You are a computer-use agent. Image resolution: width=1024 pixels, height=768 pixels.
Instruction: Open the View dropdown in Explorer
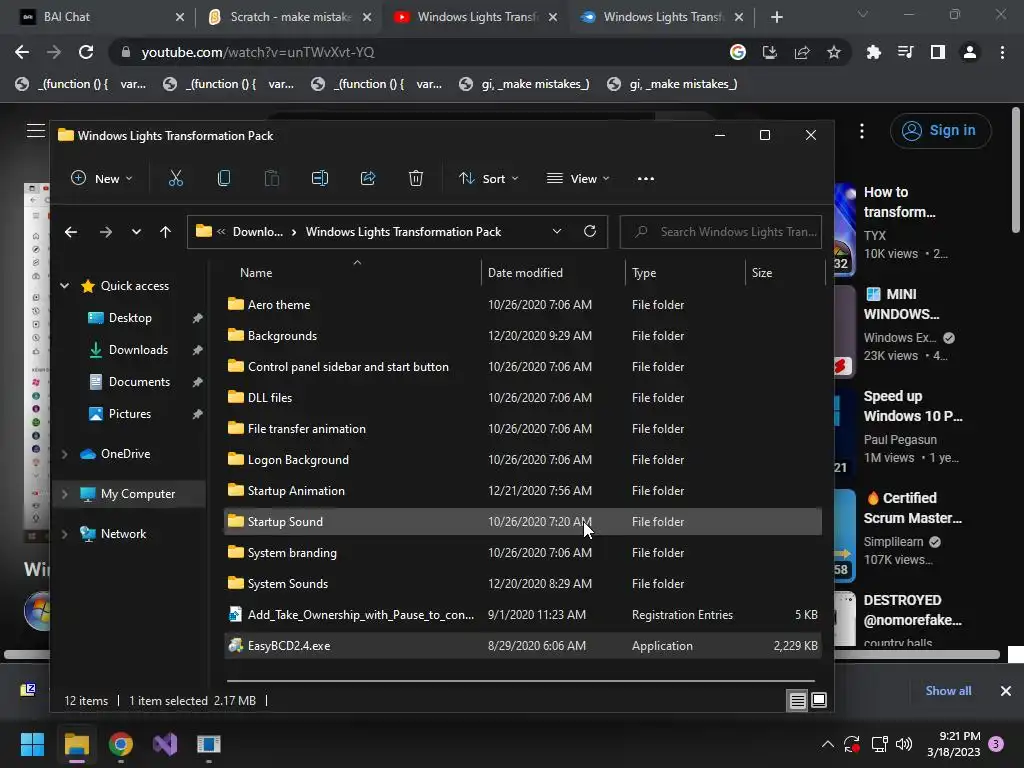coord(579,178)
